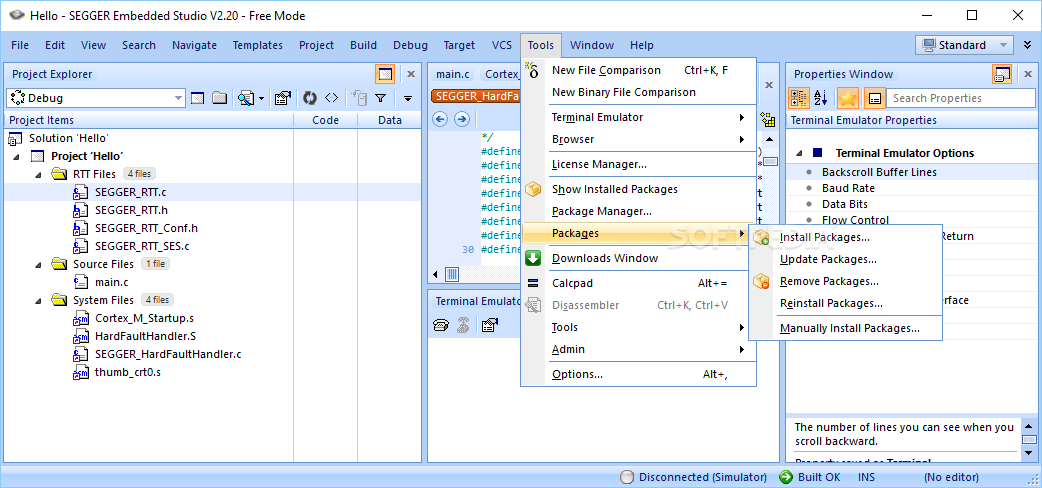Collapse the System Files folder
This screenshot has height=488, width=1042.
coord(38,301)
